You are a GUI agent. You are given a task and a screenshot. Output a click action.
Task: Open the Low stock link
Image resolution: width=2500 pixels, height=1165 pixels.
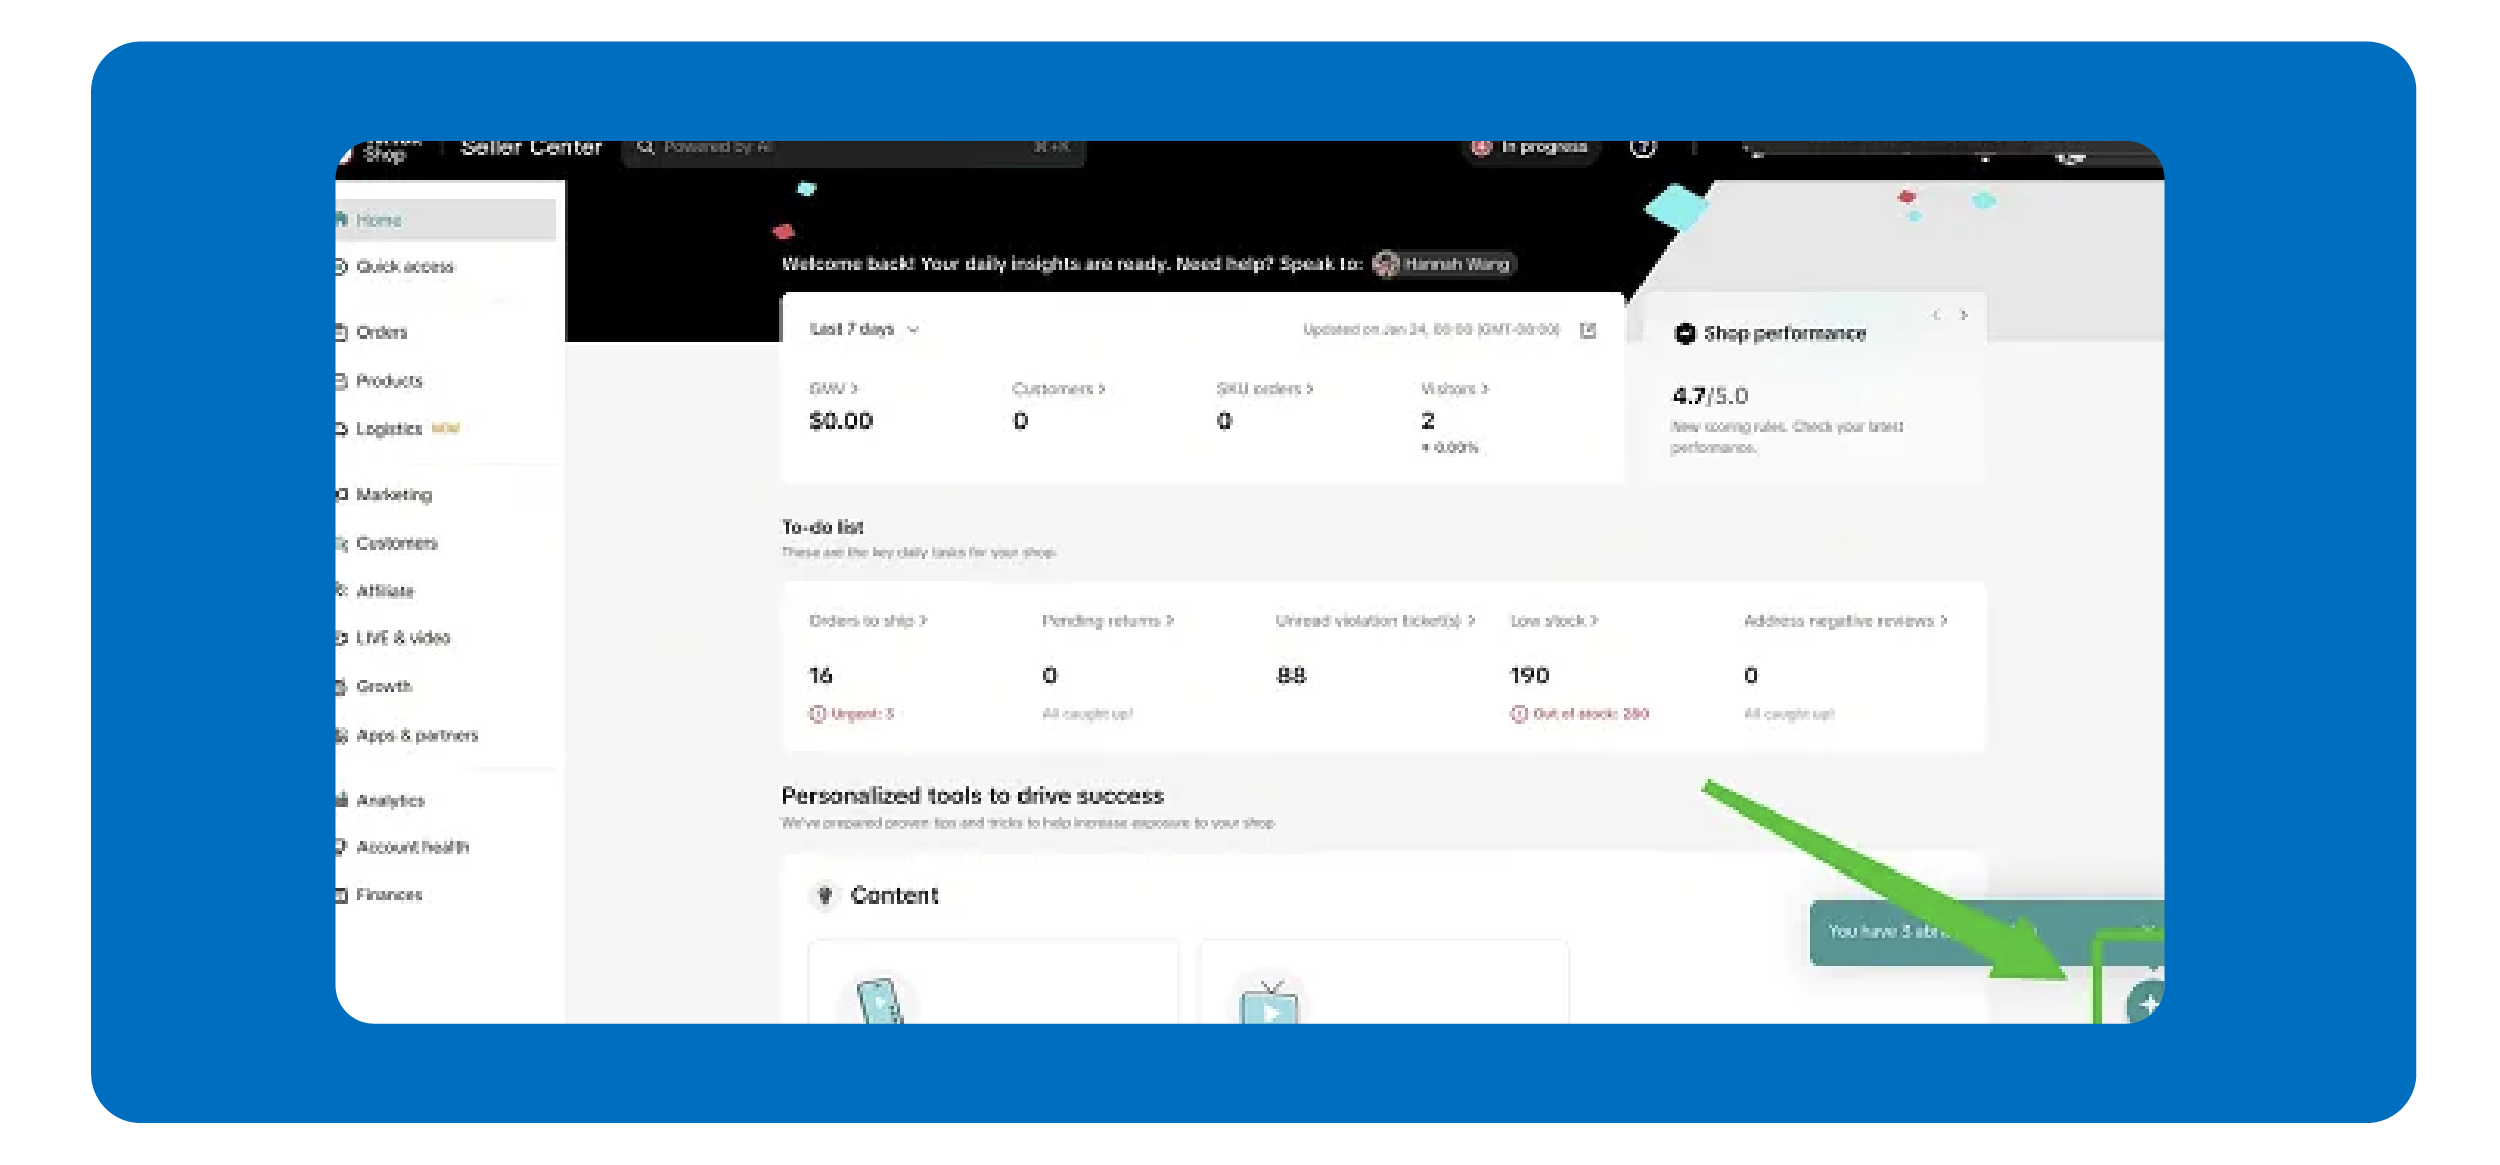[x=1553, y=621]
